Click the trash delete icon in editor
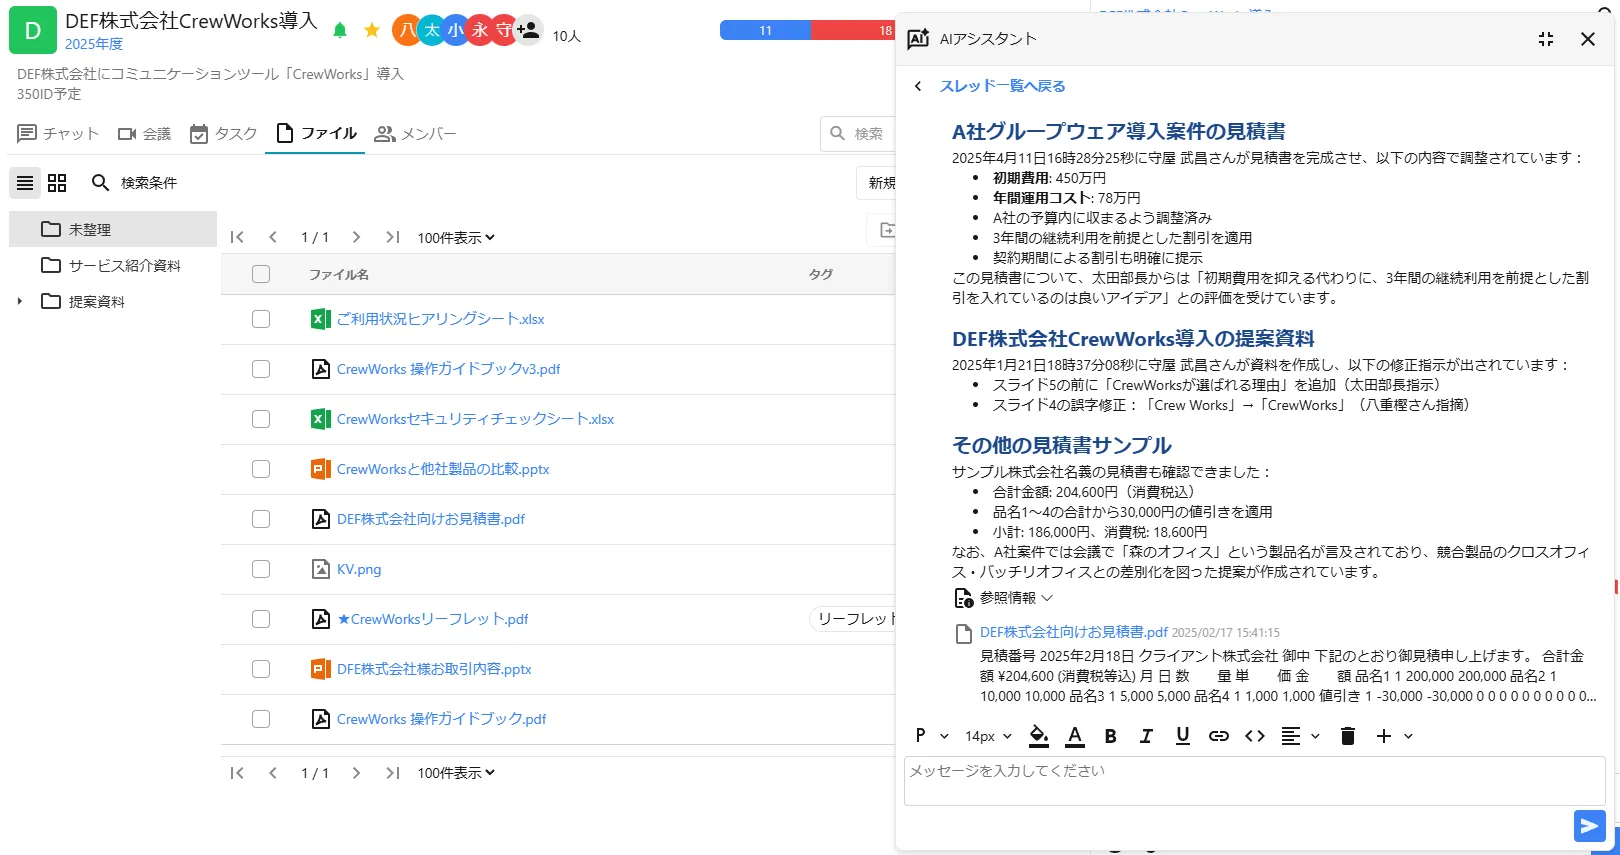Image resolution: width=1620 pixels, height=855 pixels. (1347, 736)
